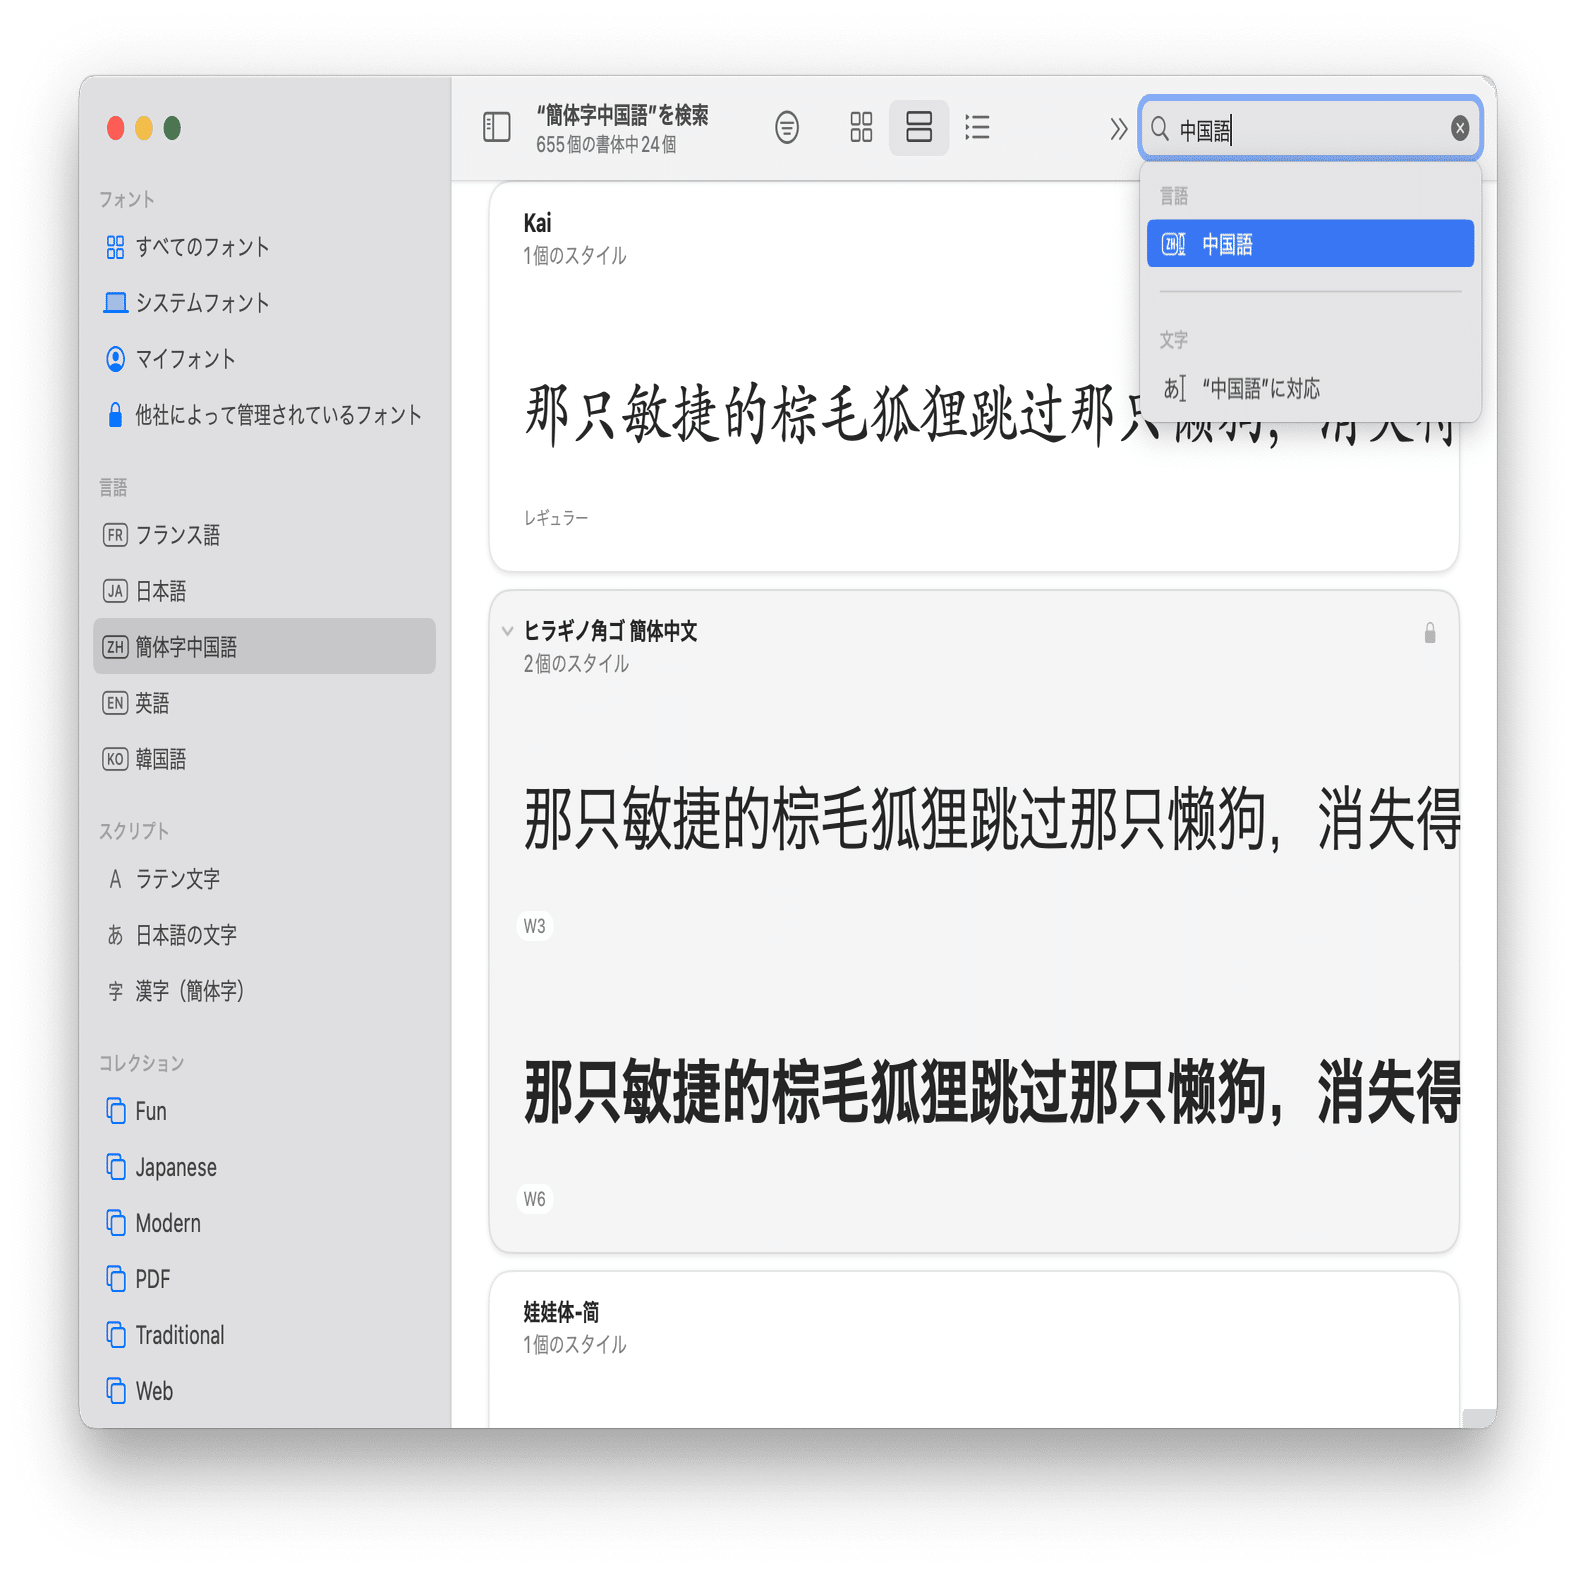Click the window title "簡体字中国語"を検索
1576x1576 pixels.
click(622, 115)
